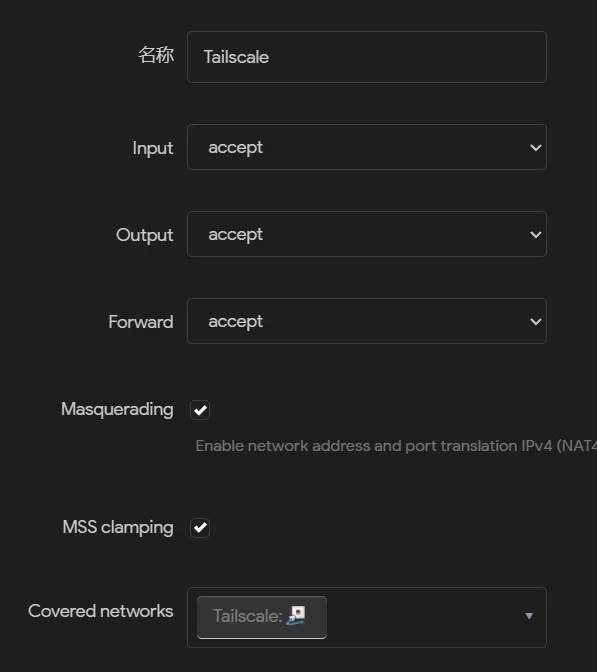This screenshot has width=597, height=672.
Task: Uncheck the MSS clamping checkbox
Action: tap(200, 528)
